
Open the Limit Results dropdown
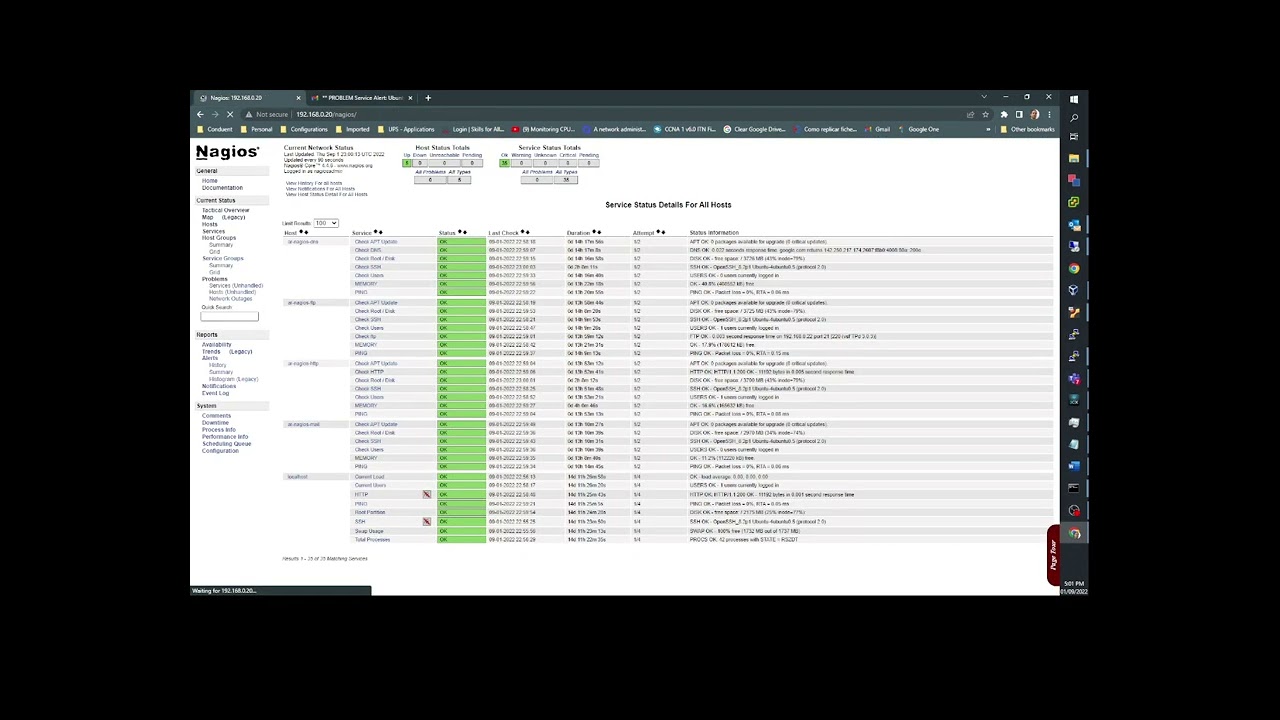[x=326, y=223]
